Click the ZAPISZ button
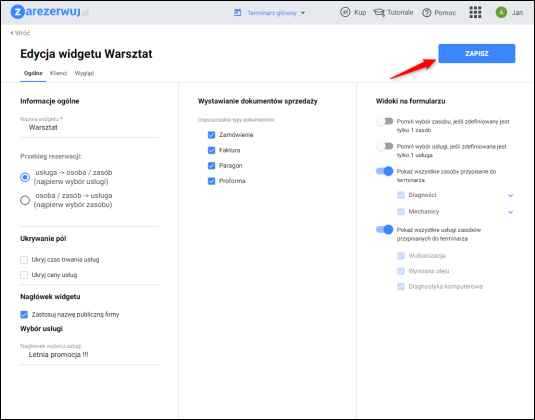Screen dimensions: 535x420 477,54
